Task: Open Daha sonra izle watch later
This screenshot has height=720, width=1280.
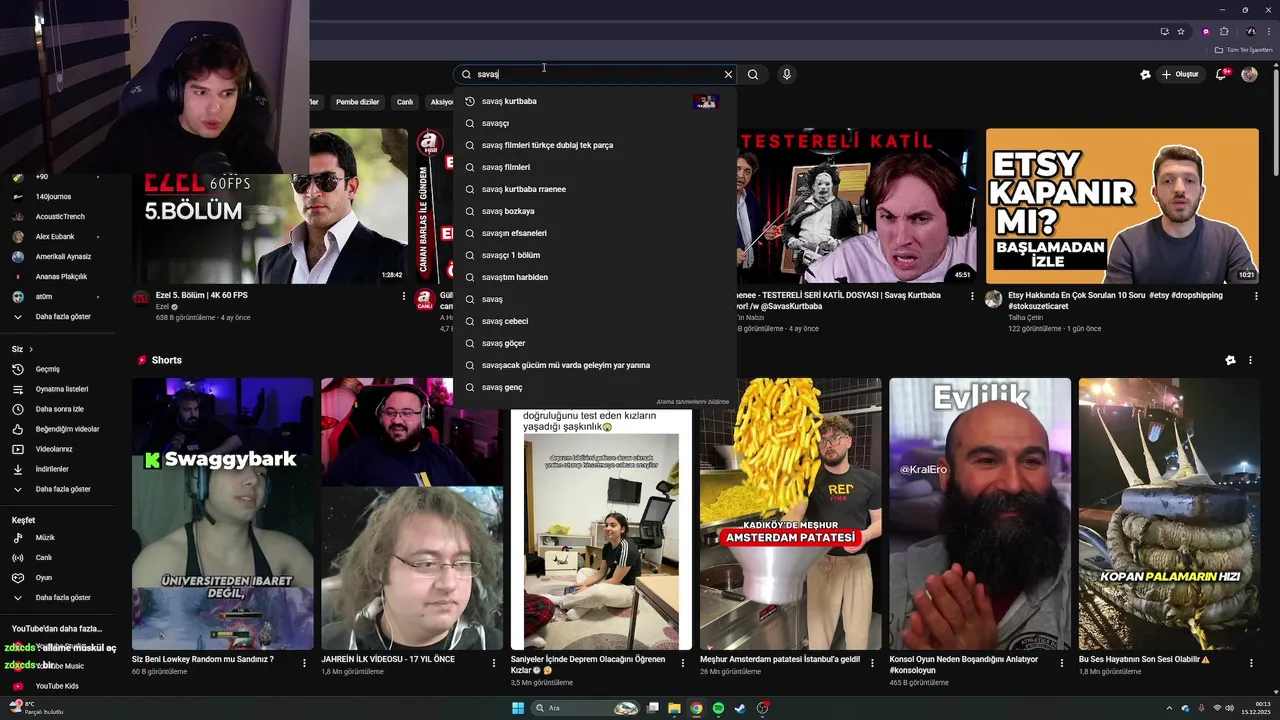Action: (x=59, y=409)
